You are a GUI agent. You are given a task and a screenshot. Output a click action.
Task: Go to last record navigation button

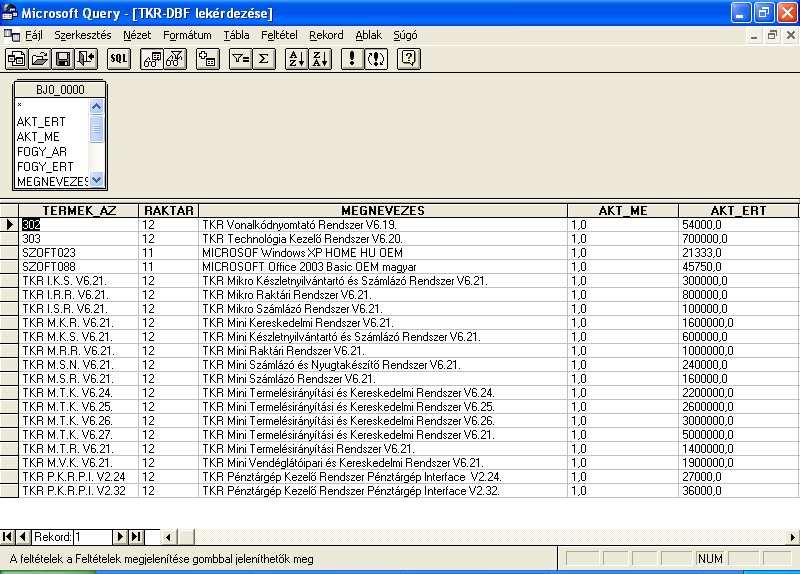click(136, 537)
